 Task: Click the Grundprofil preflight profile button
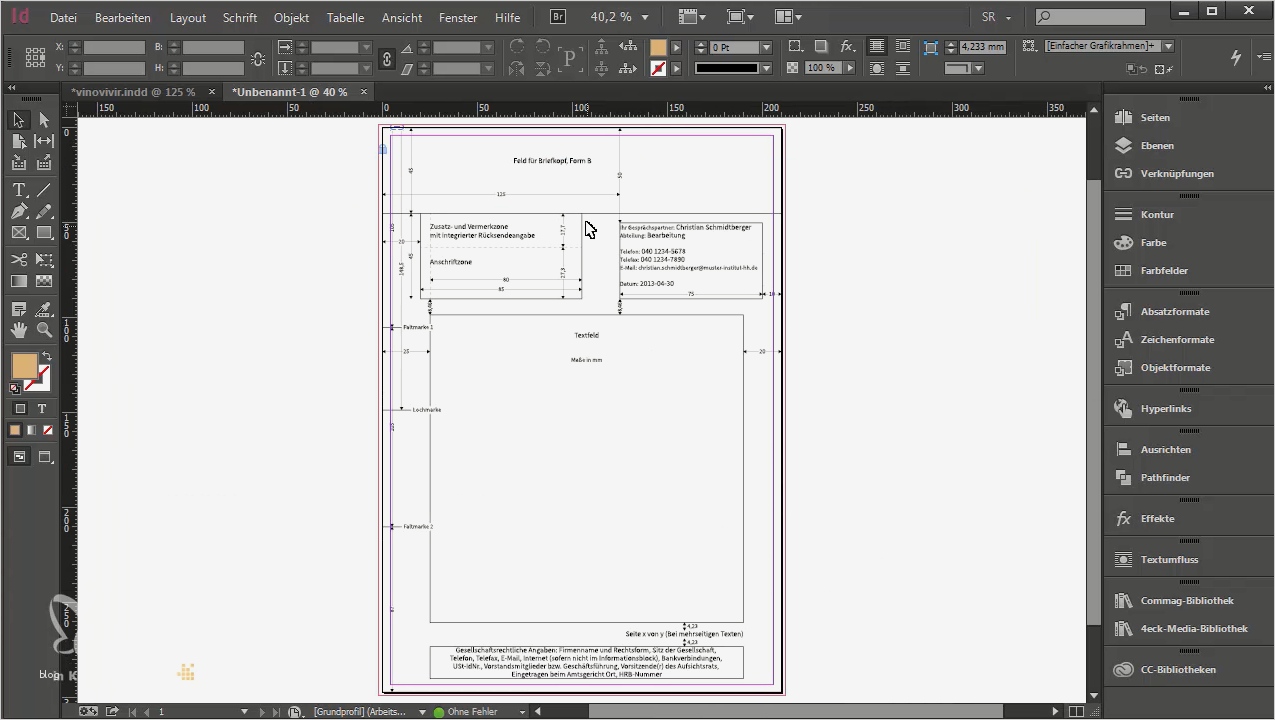[x=360, y=711]
